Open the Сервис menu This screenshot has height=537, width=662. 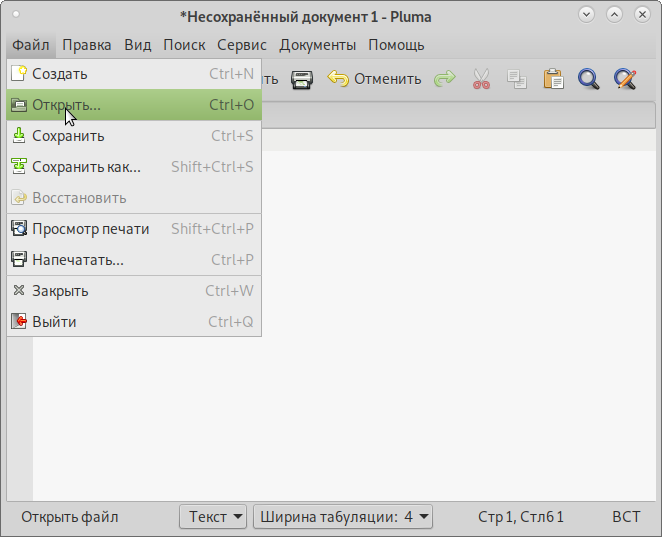[x=242, y=45]
